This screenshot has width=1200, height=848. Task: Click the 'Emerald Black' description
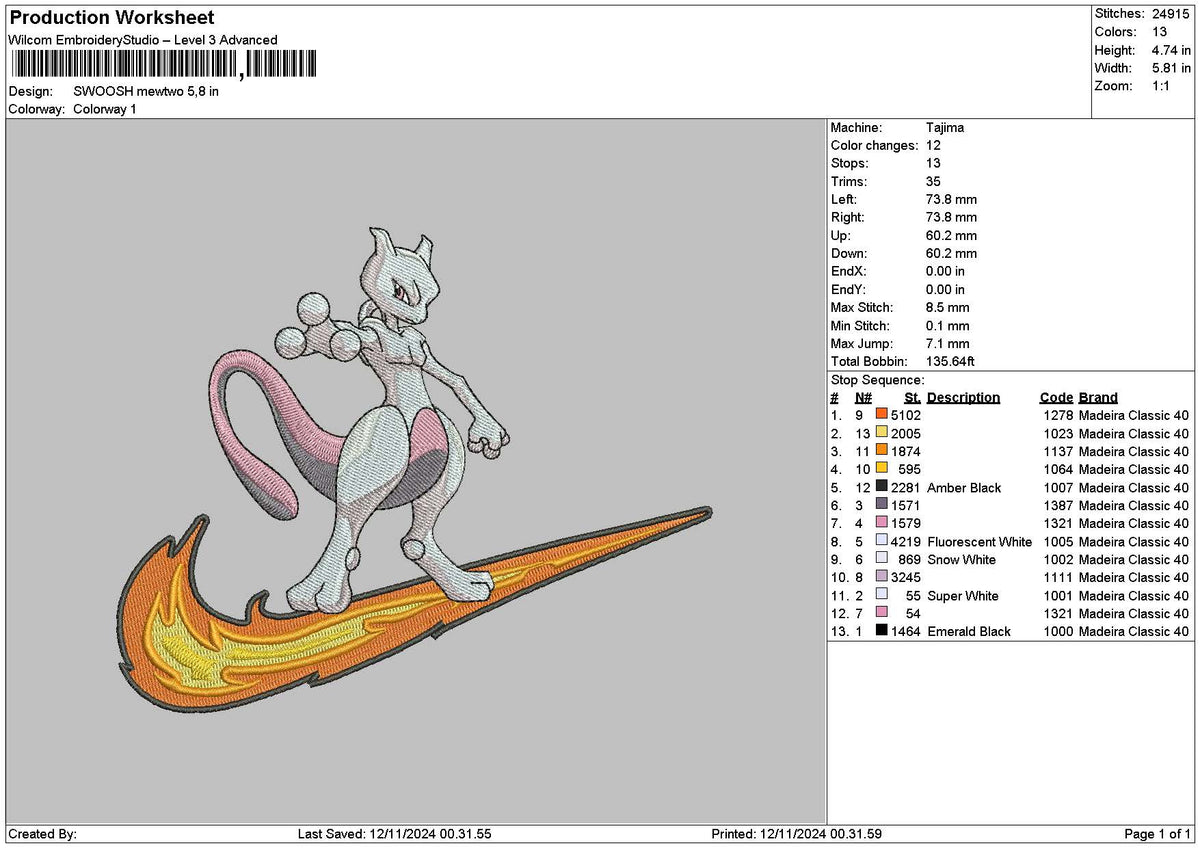(969, 632)
